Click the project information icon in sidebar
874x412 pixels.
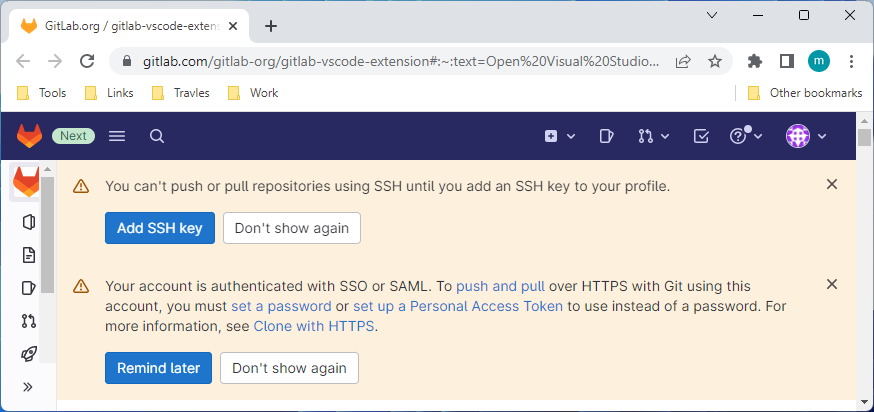click(x=28, y=222)
